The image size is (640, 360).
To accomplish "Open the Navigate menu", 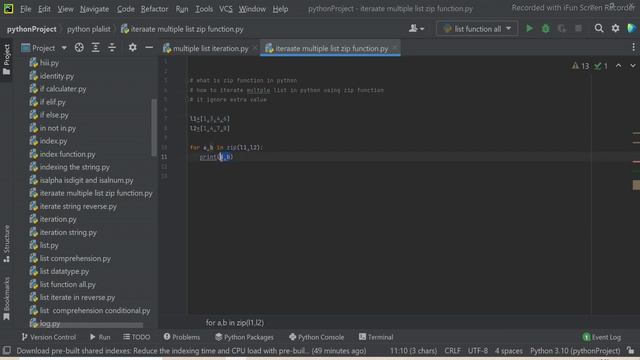I will pos(94,9).
